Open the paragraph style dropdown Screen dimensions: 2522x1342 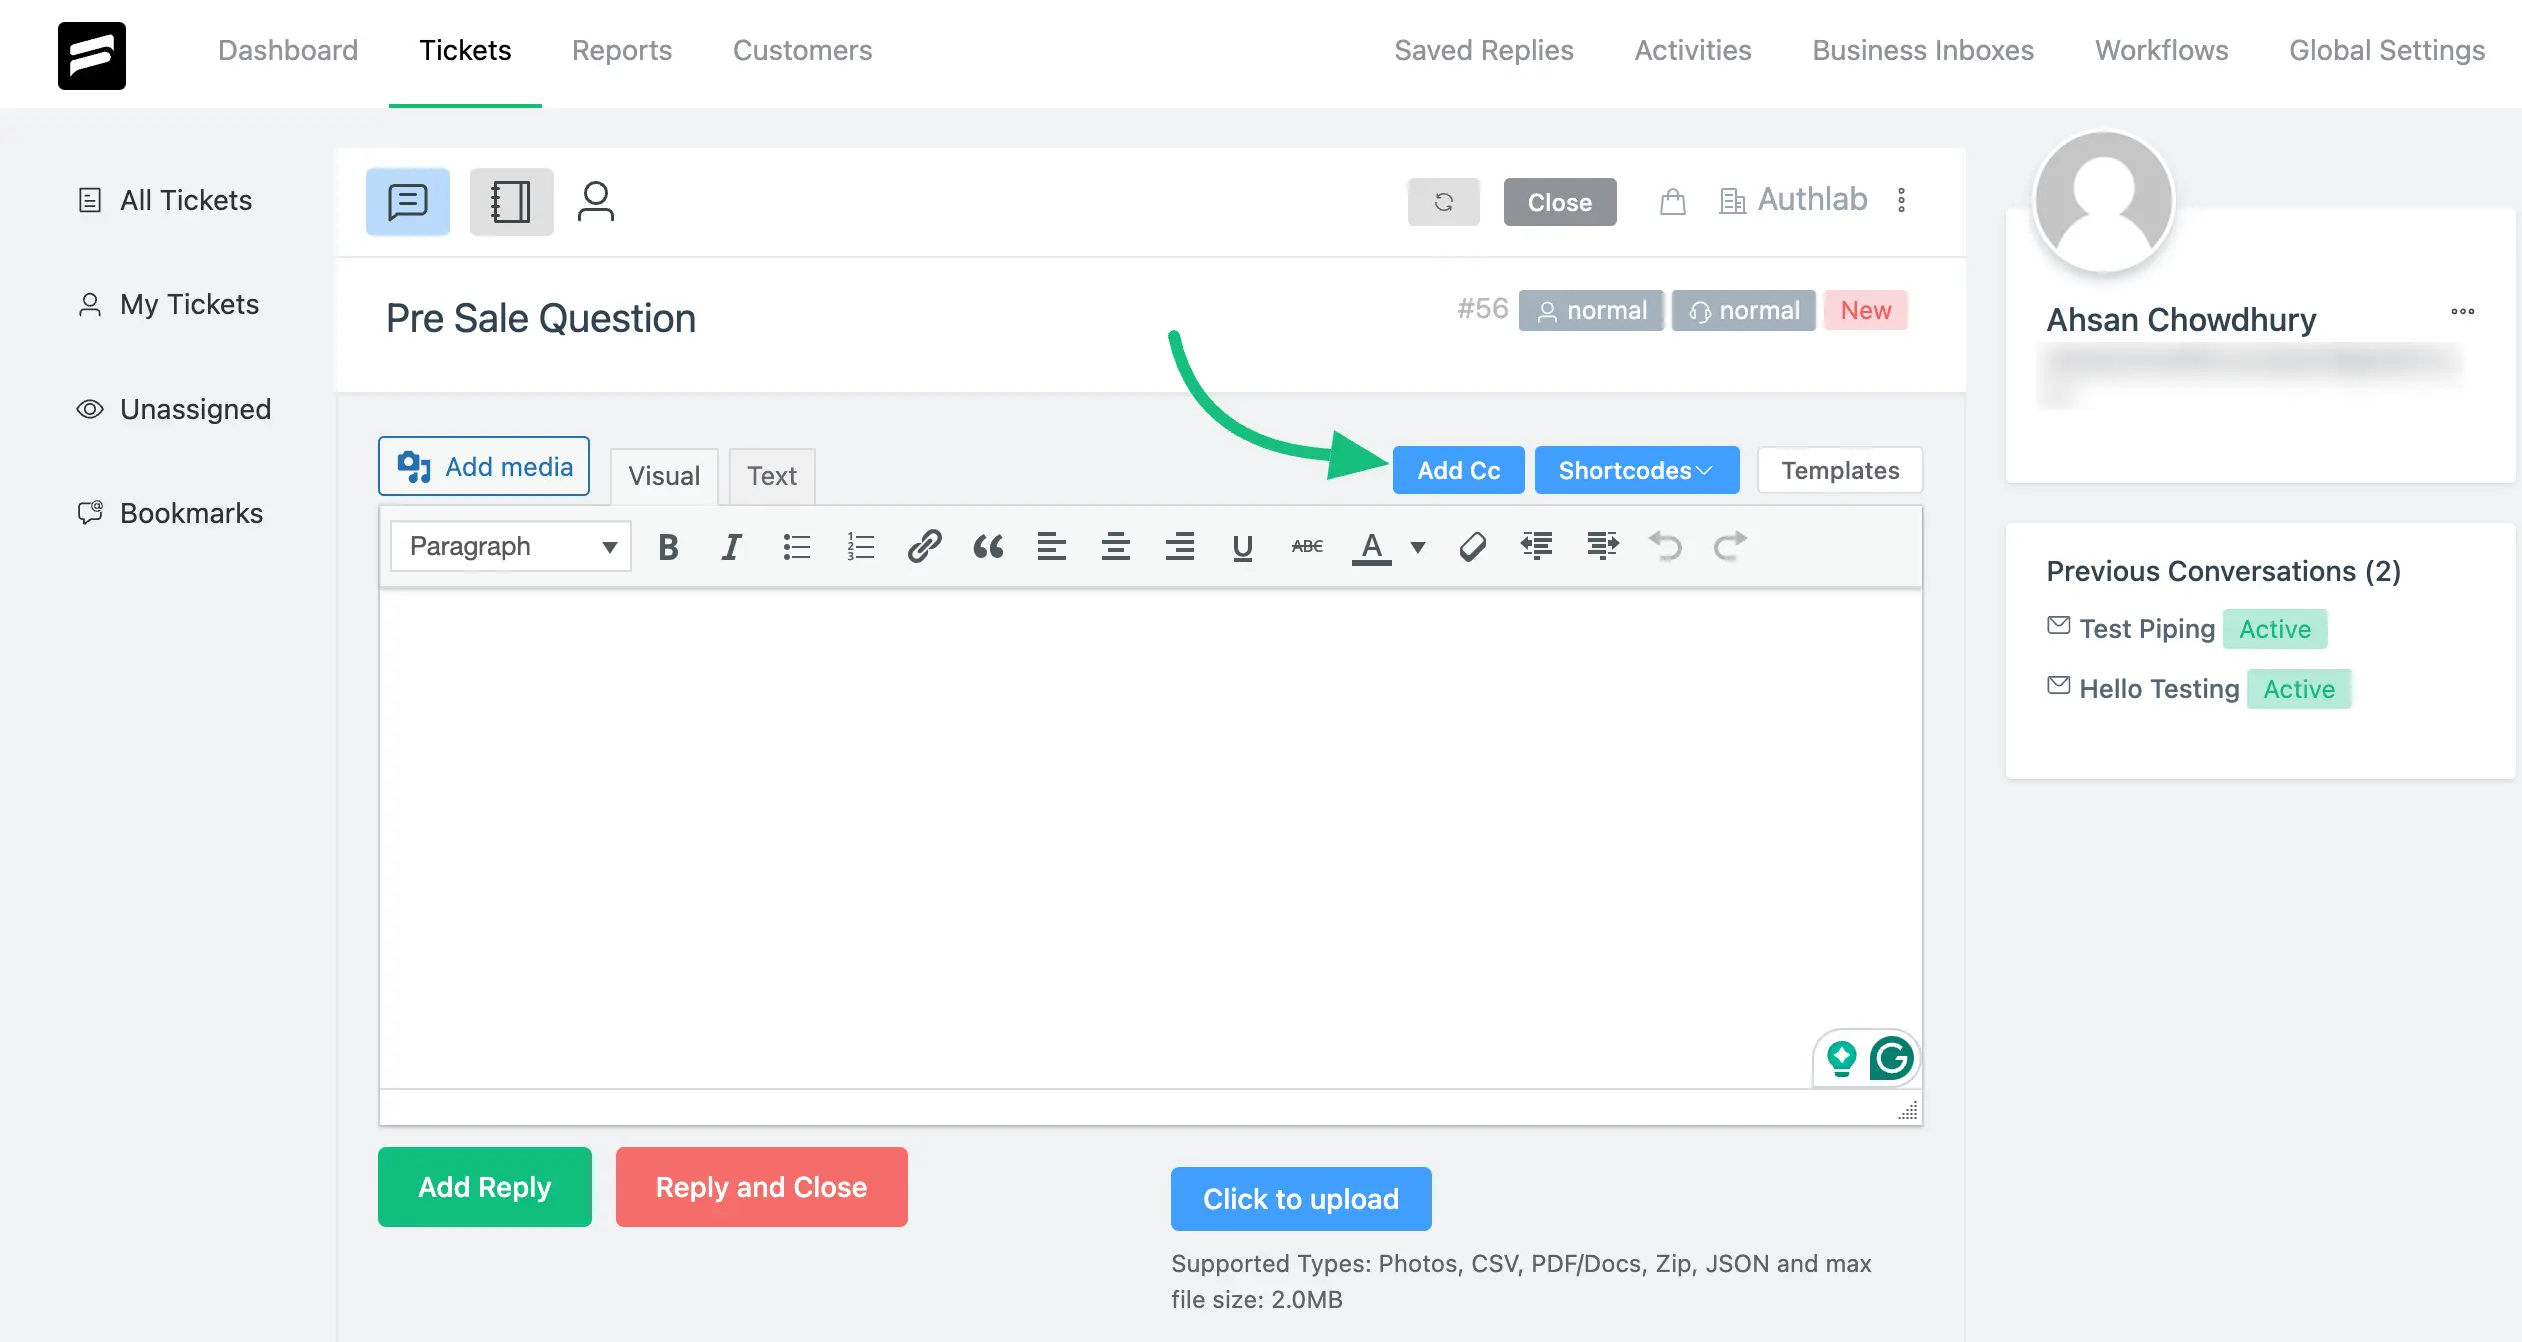point(507,545)
